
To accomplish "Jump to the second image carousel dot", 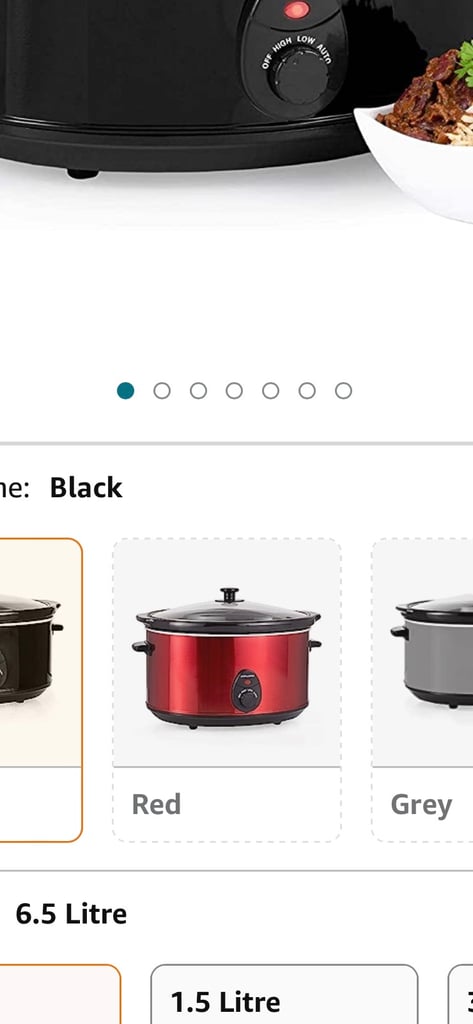I will pyautogui.click(x=162, y=391).
